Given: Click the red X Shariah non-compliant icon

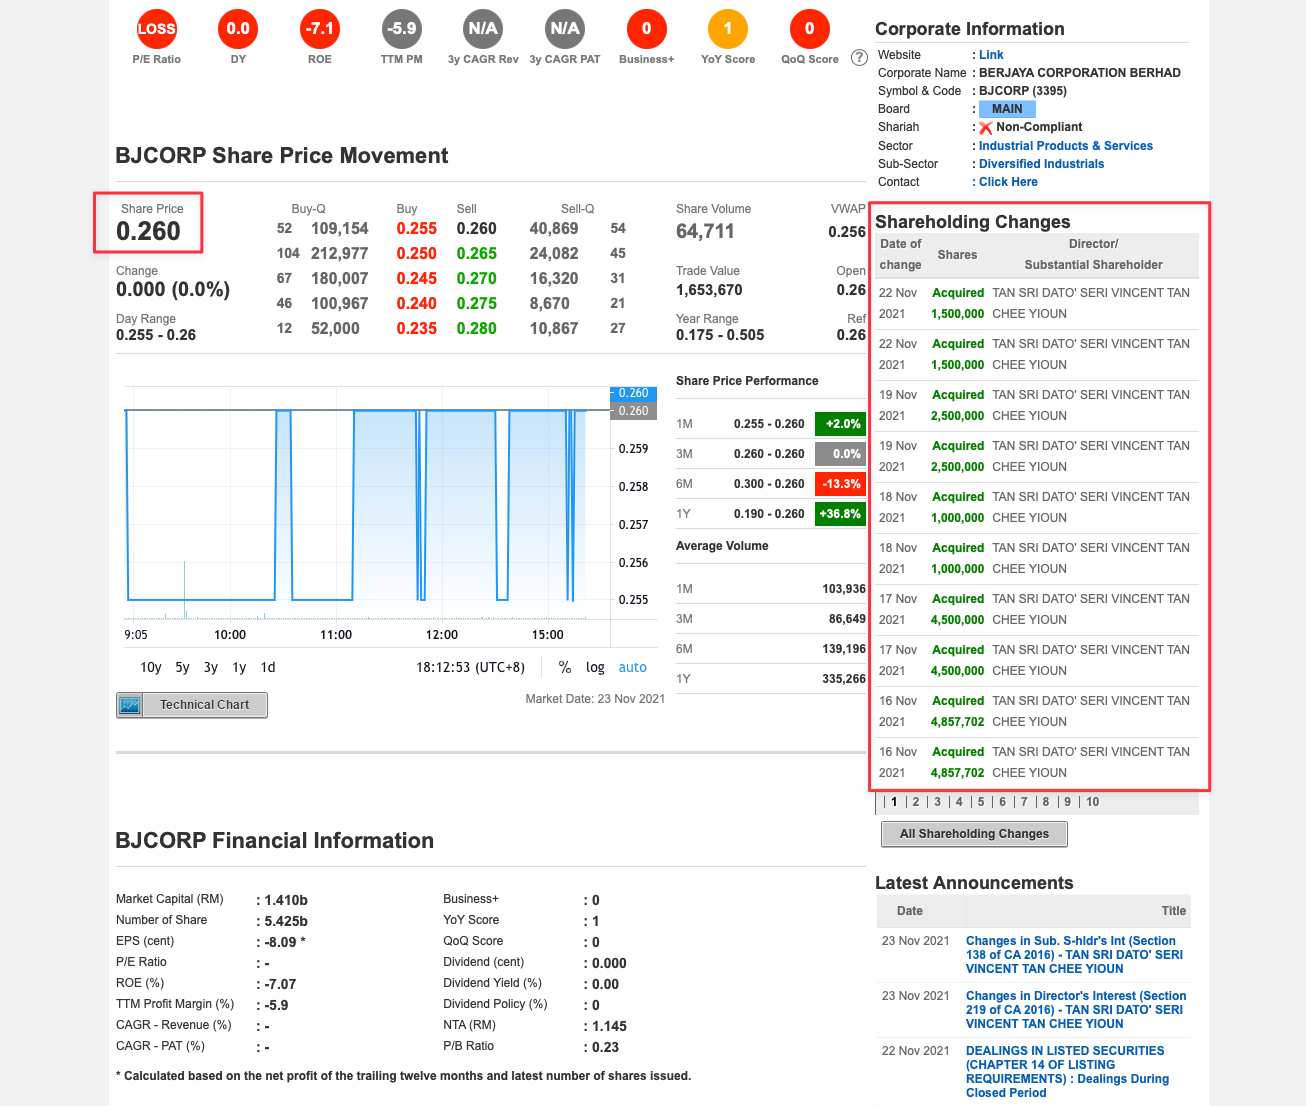Looking at the screenshot, I should 986,128.
